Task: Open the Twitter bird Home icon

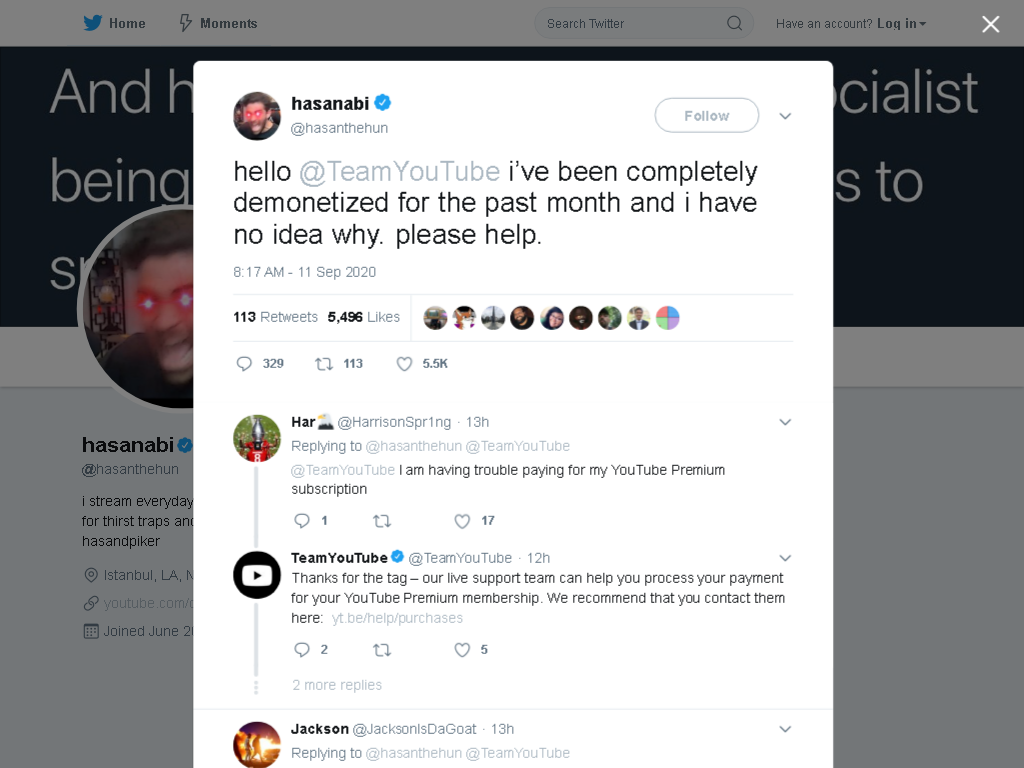Action: [x=93, y=23]
